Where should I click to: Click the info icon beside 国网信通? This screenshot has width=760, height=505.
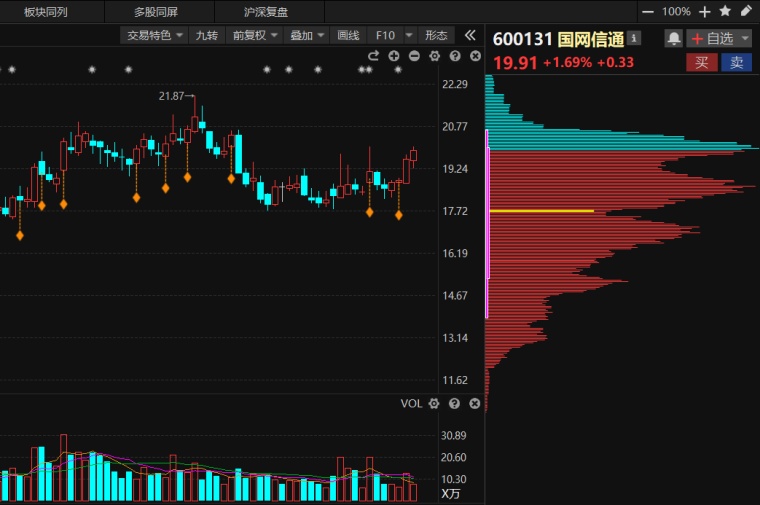click(633, 37)
